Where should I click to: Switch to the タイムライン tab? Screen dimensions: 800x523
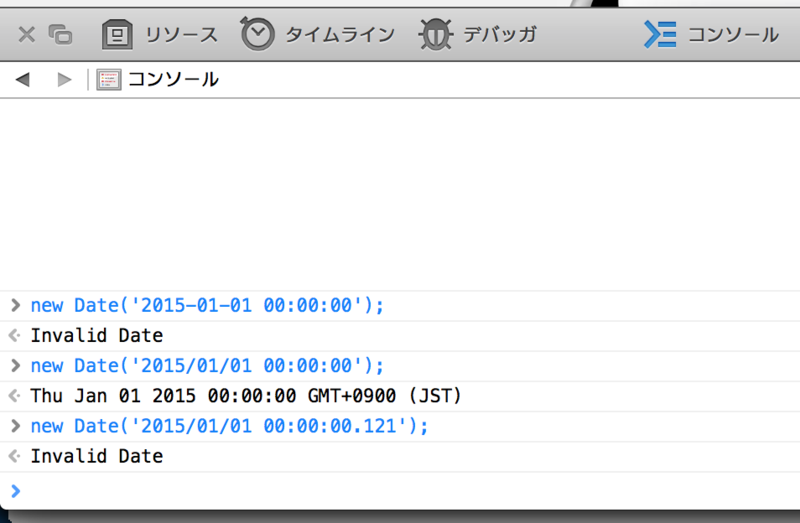[x=340, y=35]
